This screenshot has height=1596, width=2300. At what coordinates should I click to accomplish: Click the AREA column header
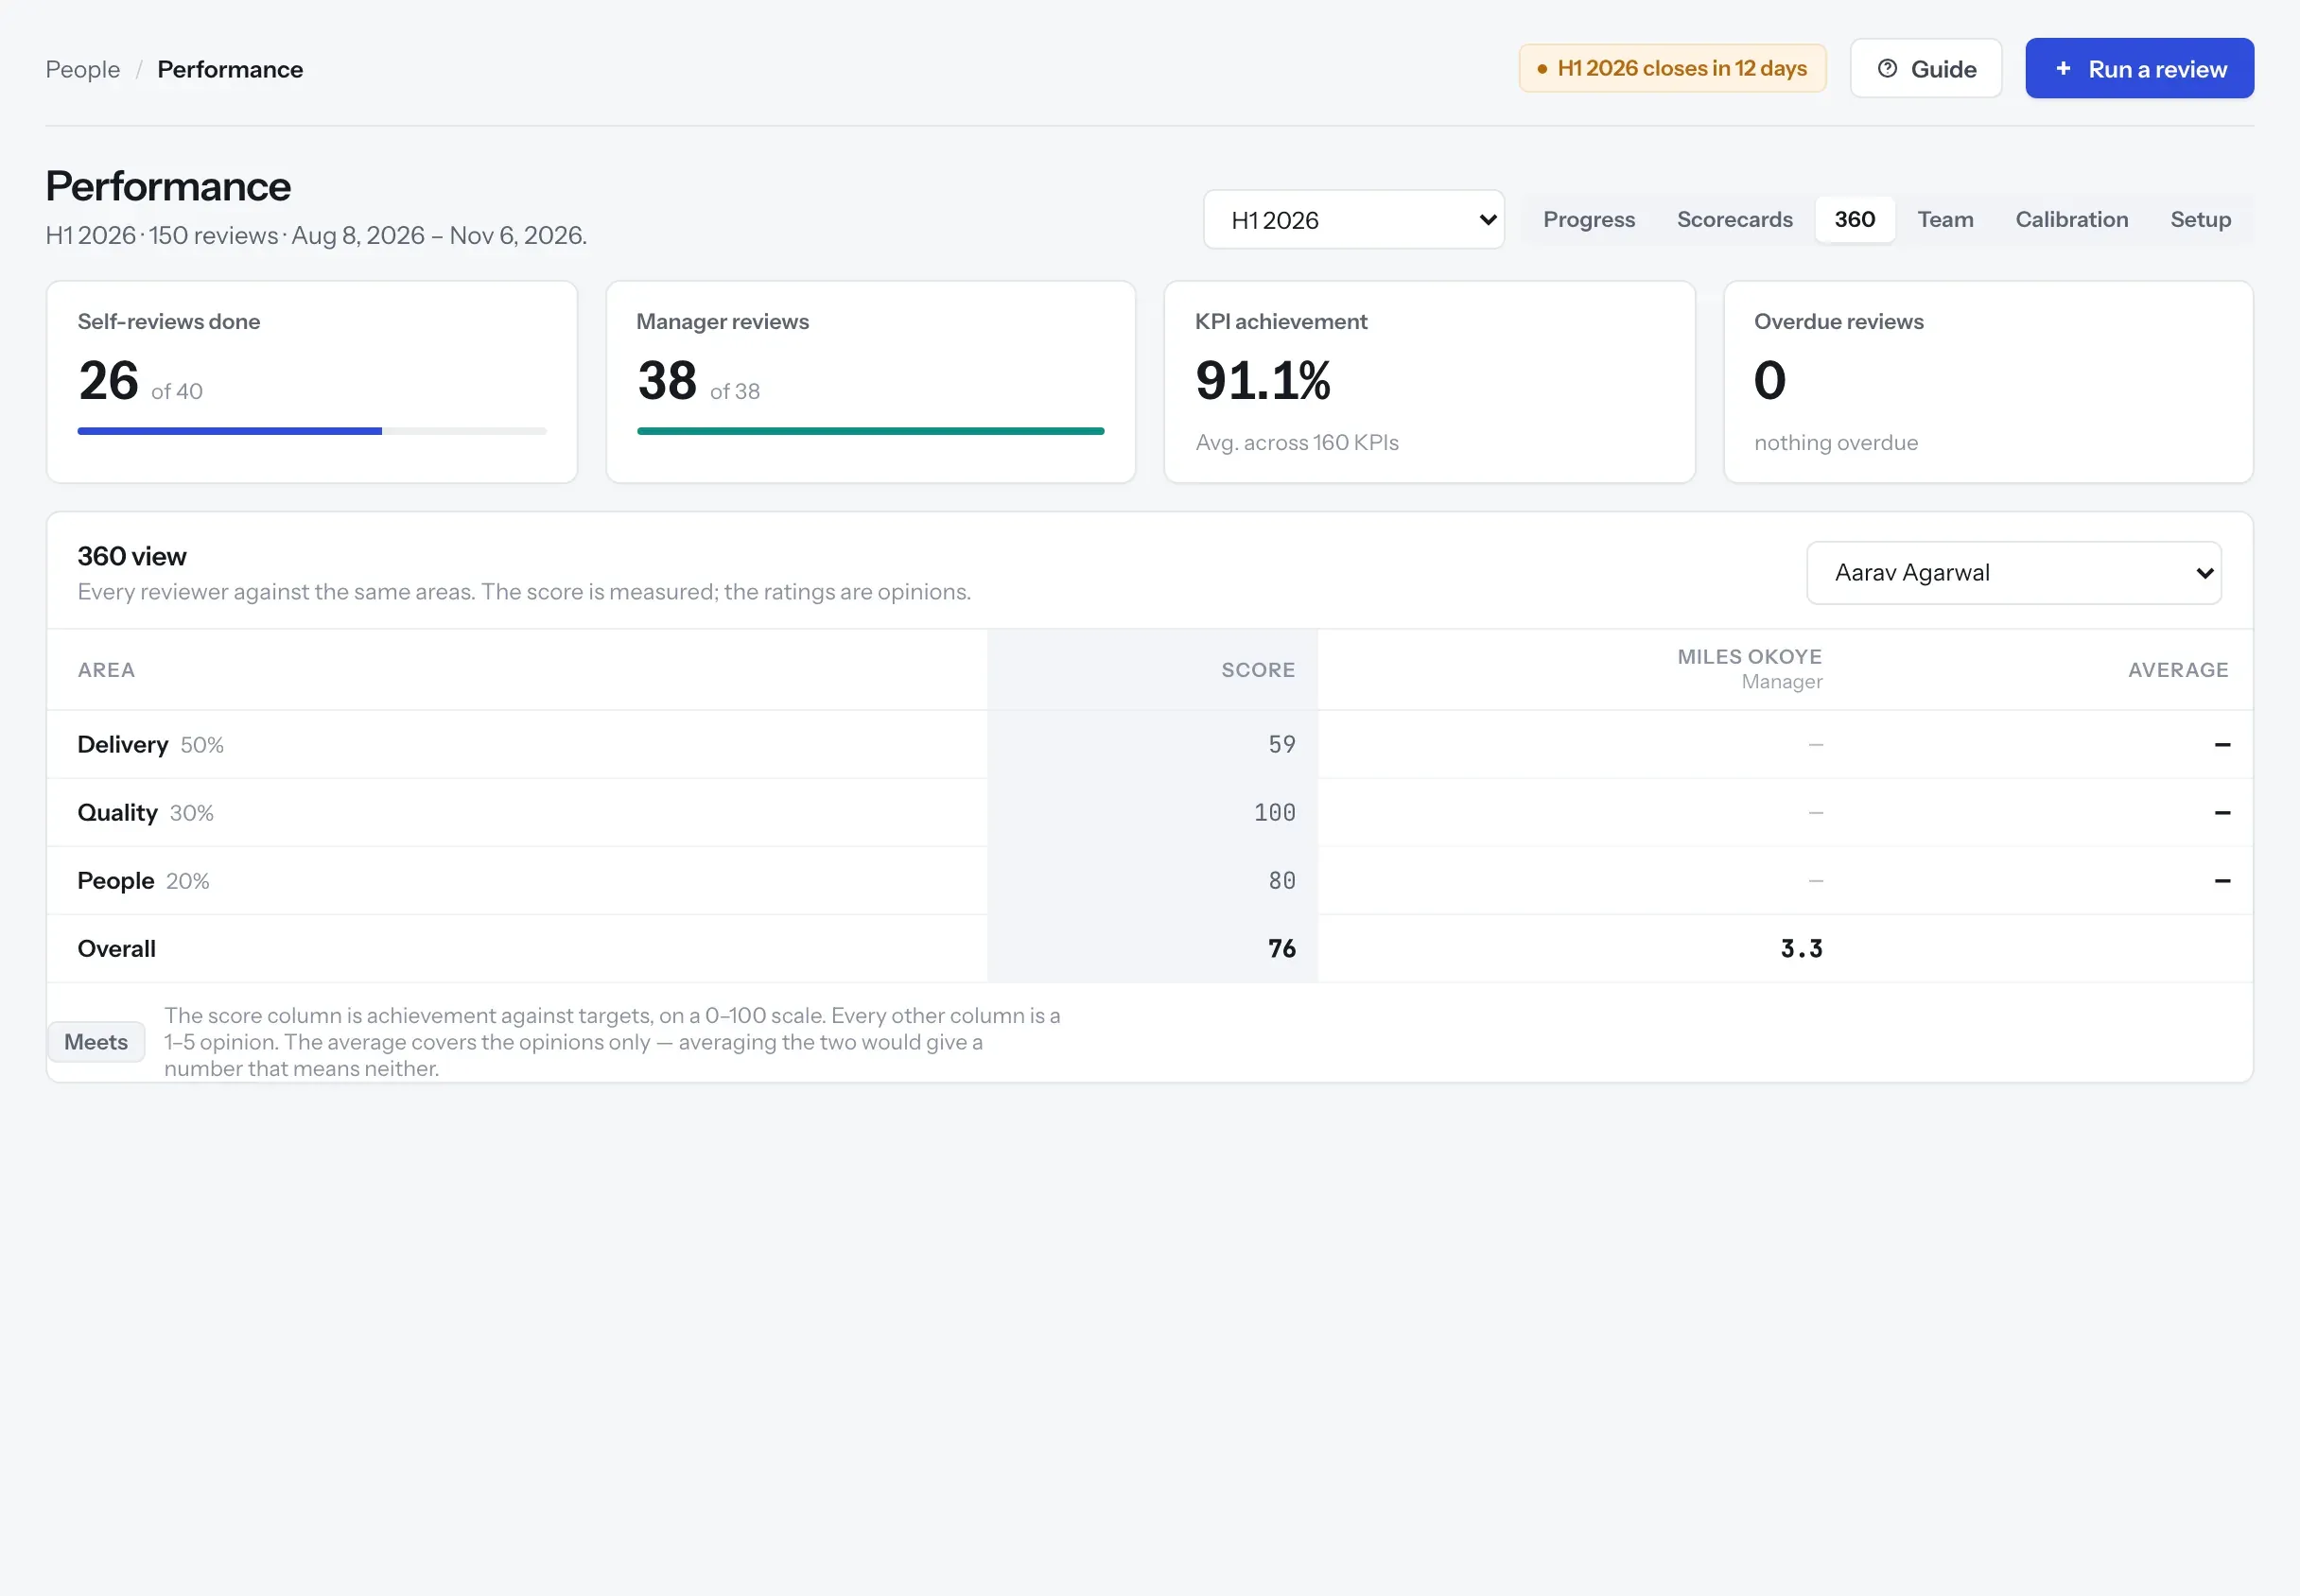coord(106,670)
